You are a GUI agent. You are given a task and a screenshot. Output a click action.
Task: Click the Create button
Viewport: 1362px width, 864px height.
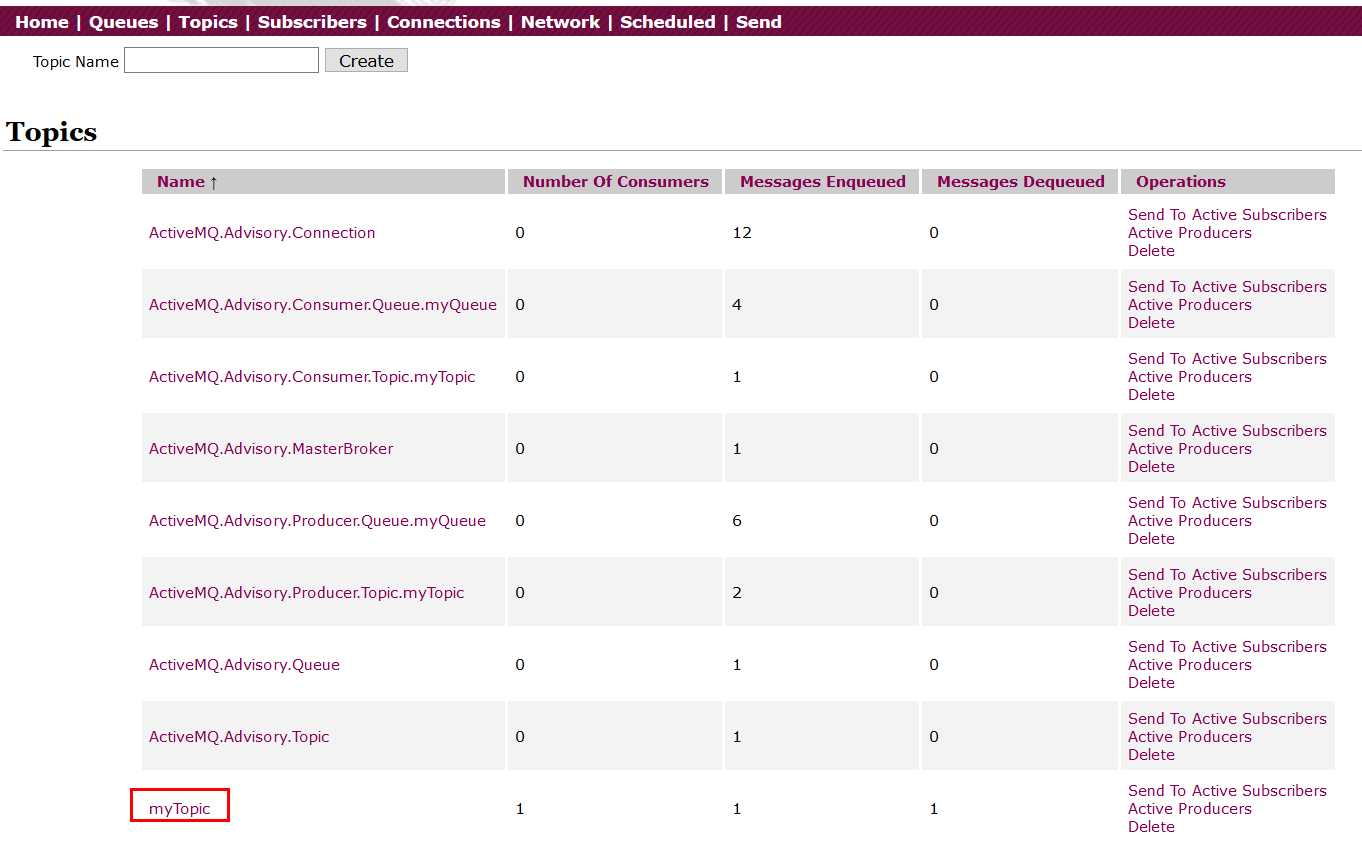point(366,60)
